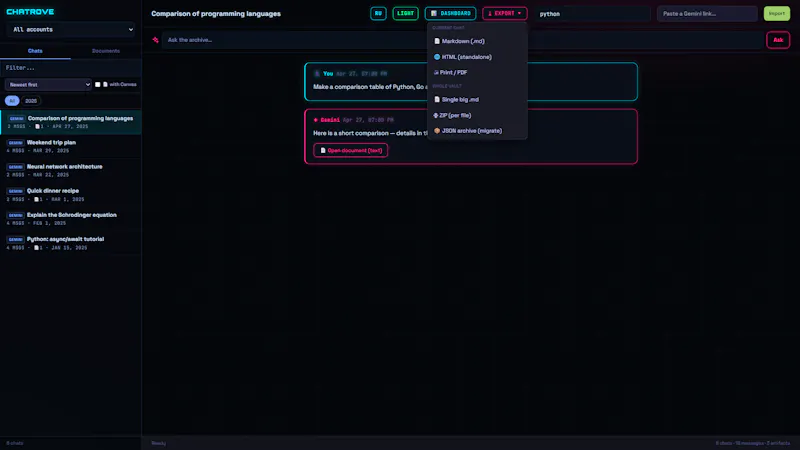Click the chart icon on the Dashboard button

pyautogui.click(x=434, y=13)
